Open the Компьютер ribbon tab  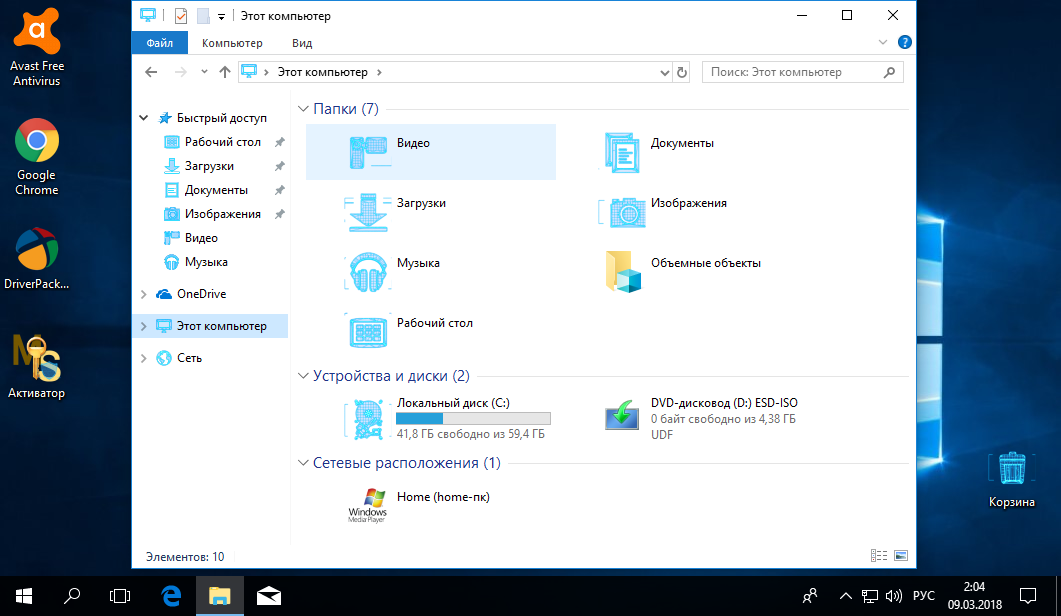(x=232, y=43)
